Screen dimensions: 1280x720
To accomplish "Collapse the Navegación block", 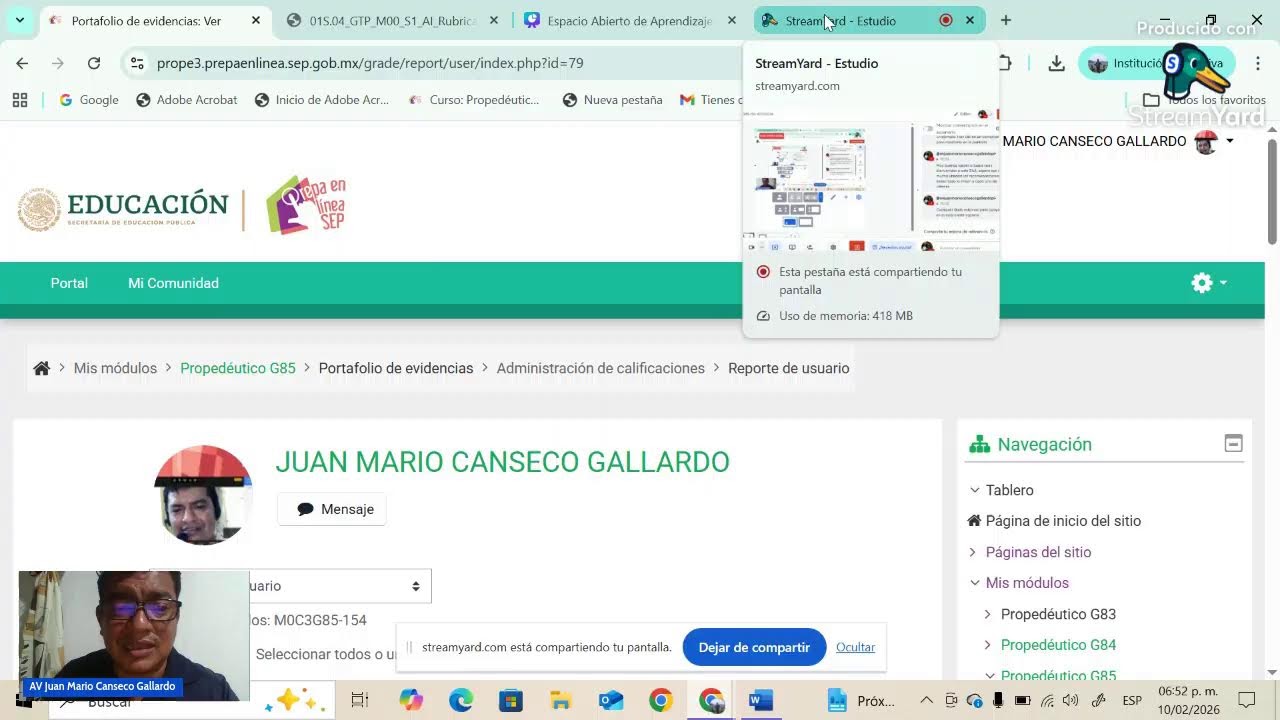I will click(x=1233, y=444).
